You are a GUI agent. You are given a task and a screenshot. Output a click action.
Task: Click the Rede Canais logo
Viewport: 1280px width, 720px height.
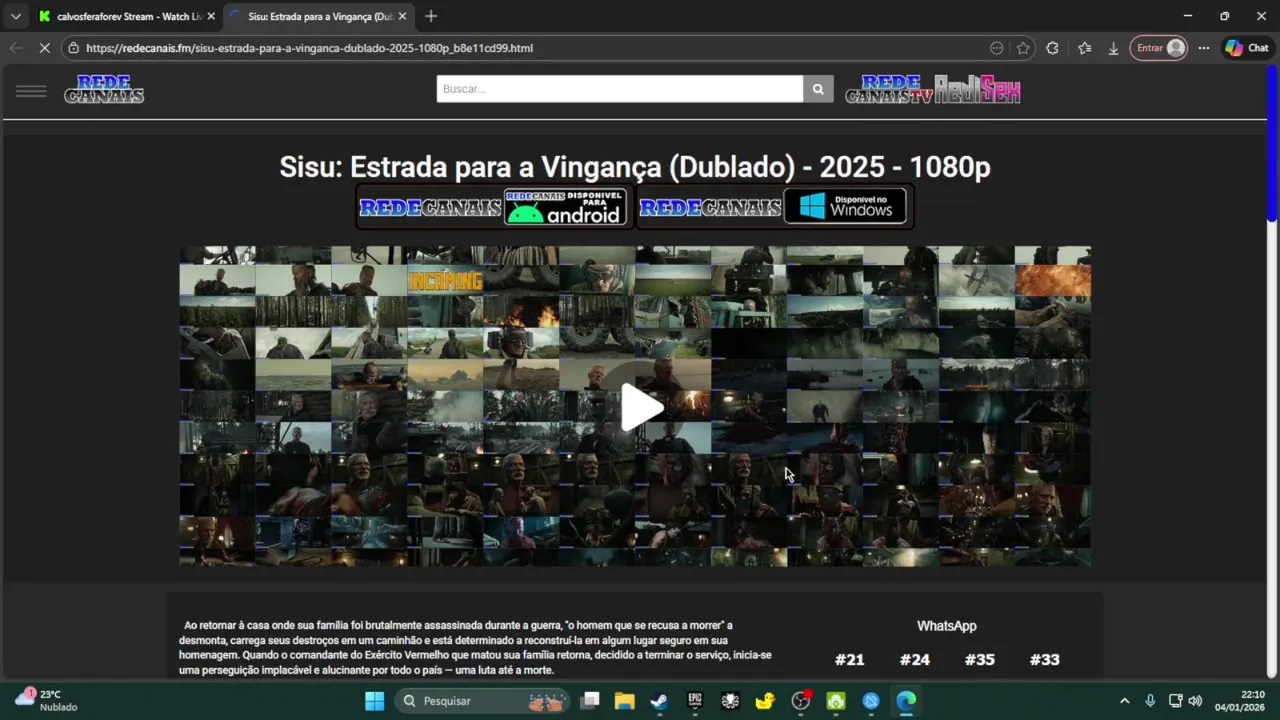pos(104,90)
